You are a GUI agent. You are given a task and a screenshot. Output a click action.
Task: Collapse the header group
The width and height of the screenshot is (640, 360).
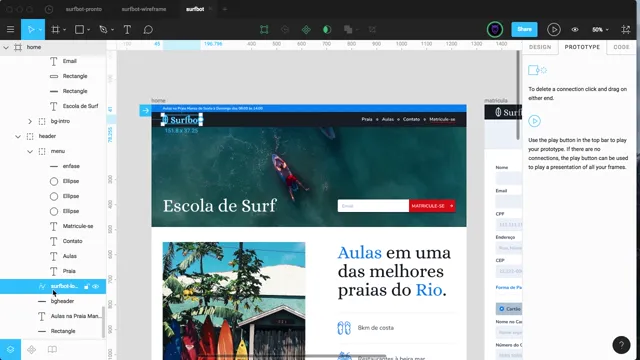[18, 136]
